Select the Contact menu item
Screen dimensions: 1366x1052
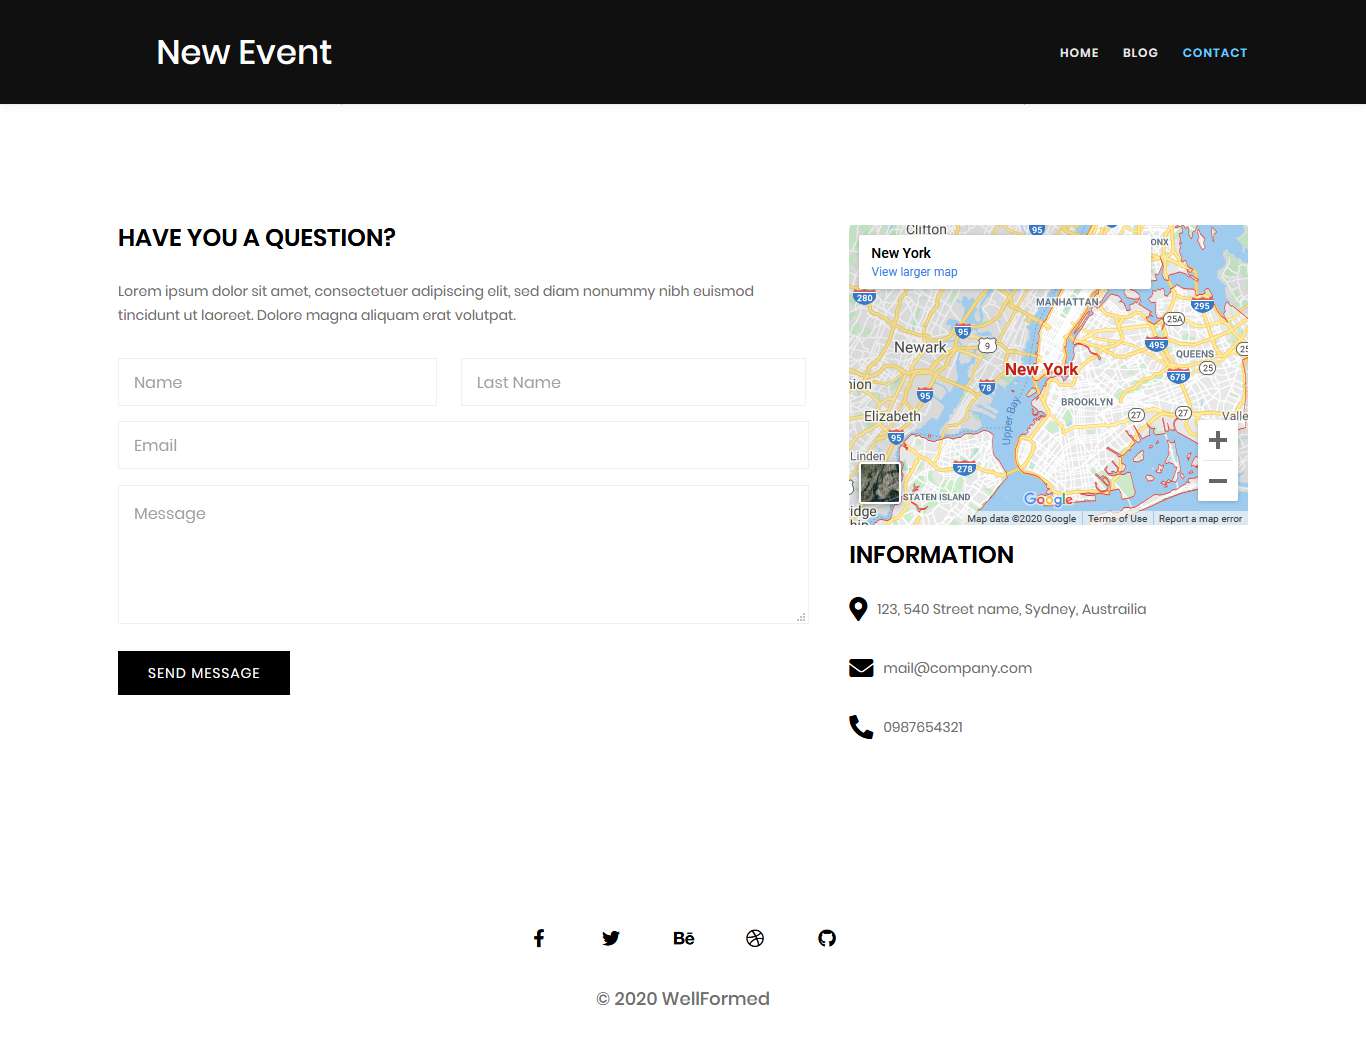[x=1214, y=53]
